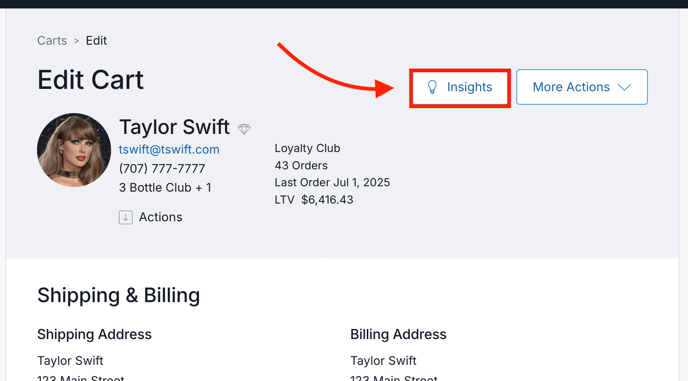688x381 pixels.
Task: Expand the chevron arrow beside More Actions
Action: coord(624,87)
